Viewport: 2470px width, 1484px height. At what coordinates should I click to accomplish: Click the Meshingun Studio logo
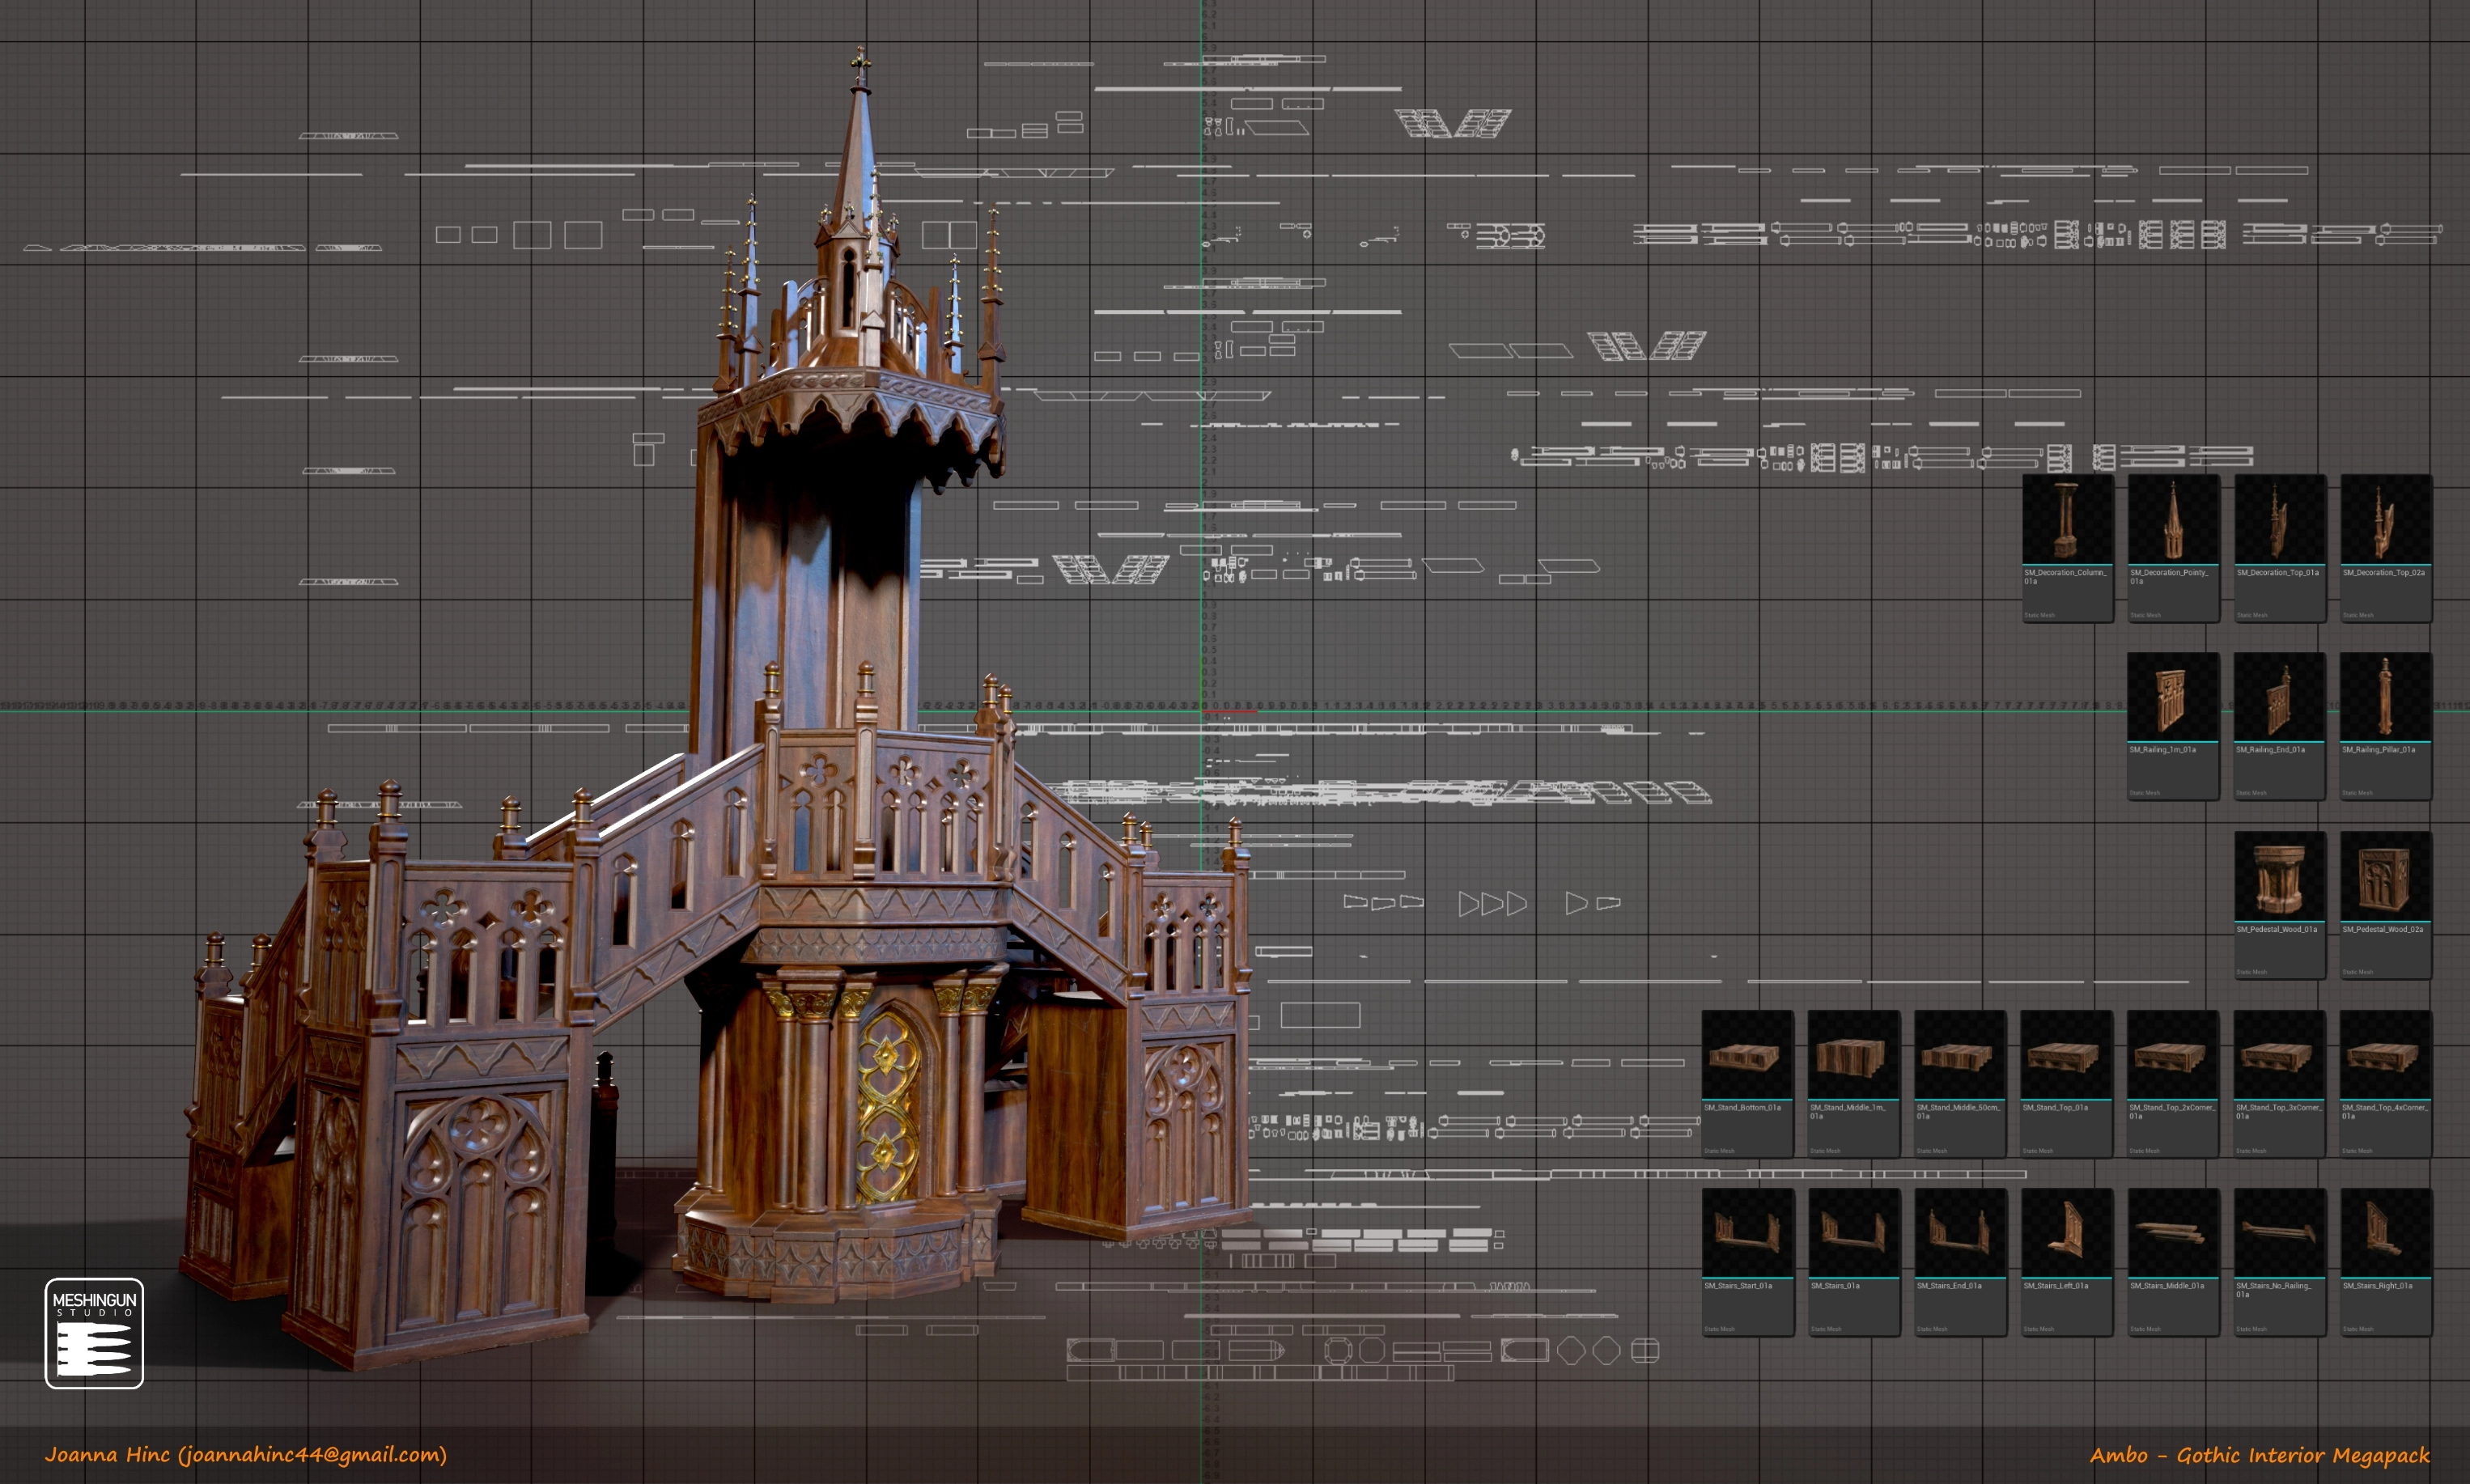pyautogui.click(x=94, y=1333)
